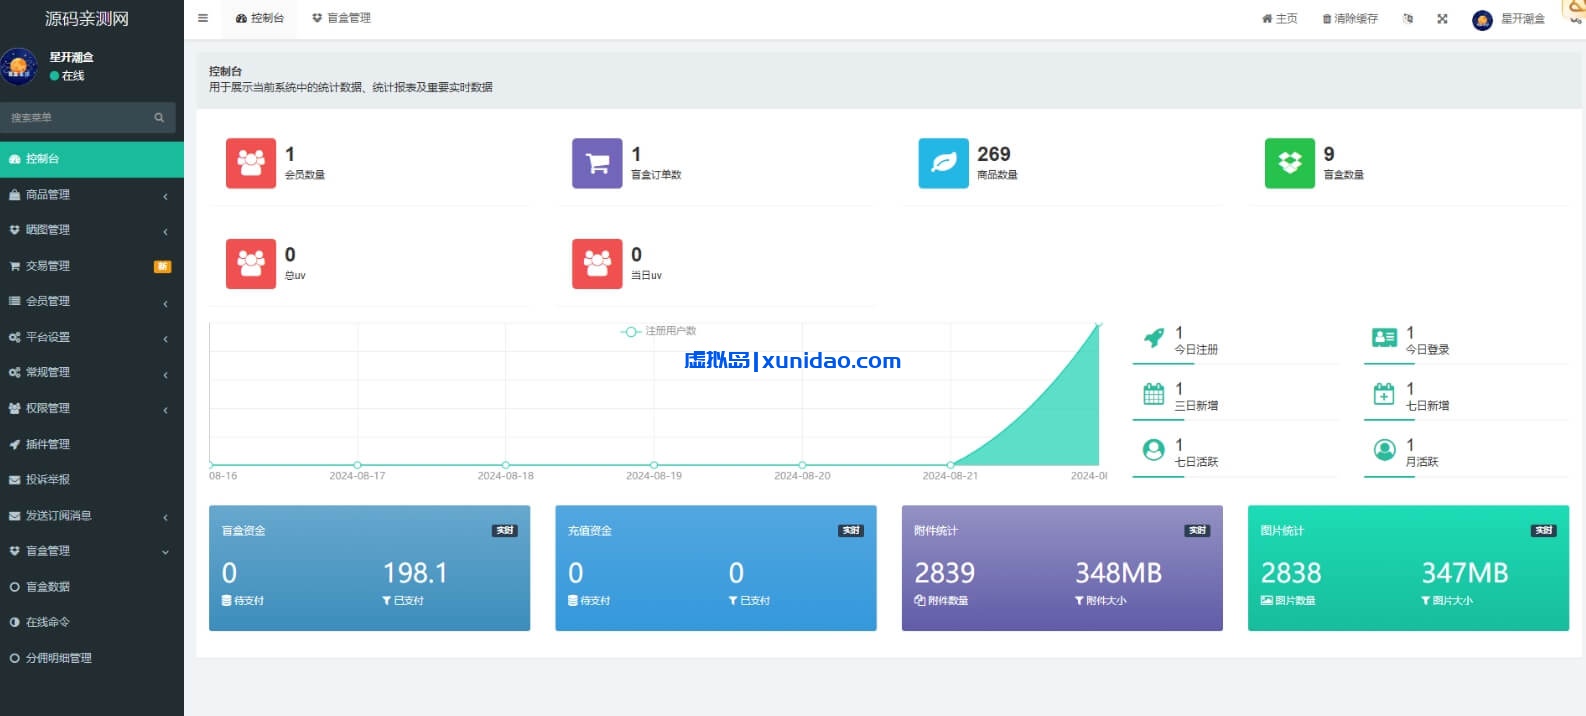The height and width of the screenshot is (716, 1586).
Task: Click the hamburger sidebar toggle icon
Action: click(203, 18)
